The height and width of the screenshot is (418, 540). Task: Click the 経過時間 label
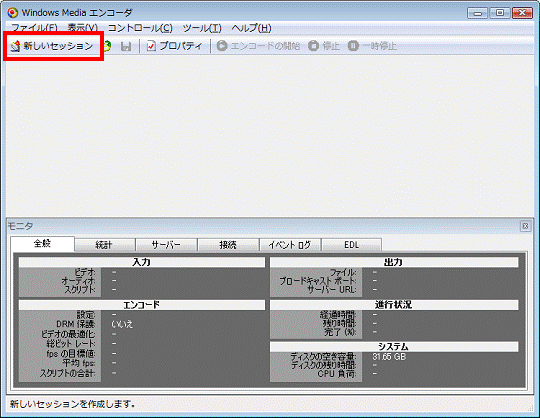pyautogui.click(x=338, y=314)
